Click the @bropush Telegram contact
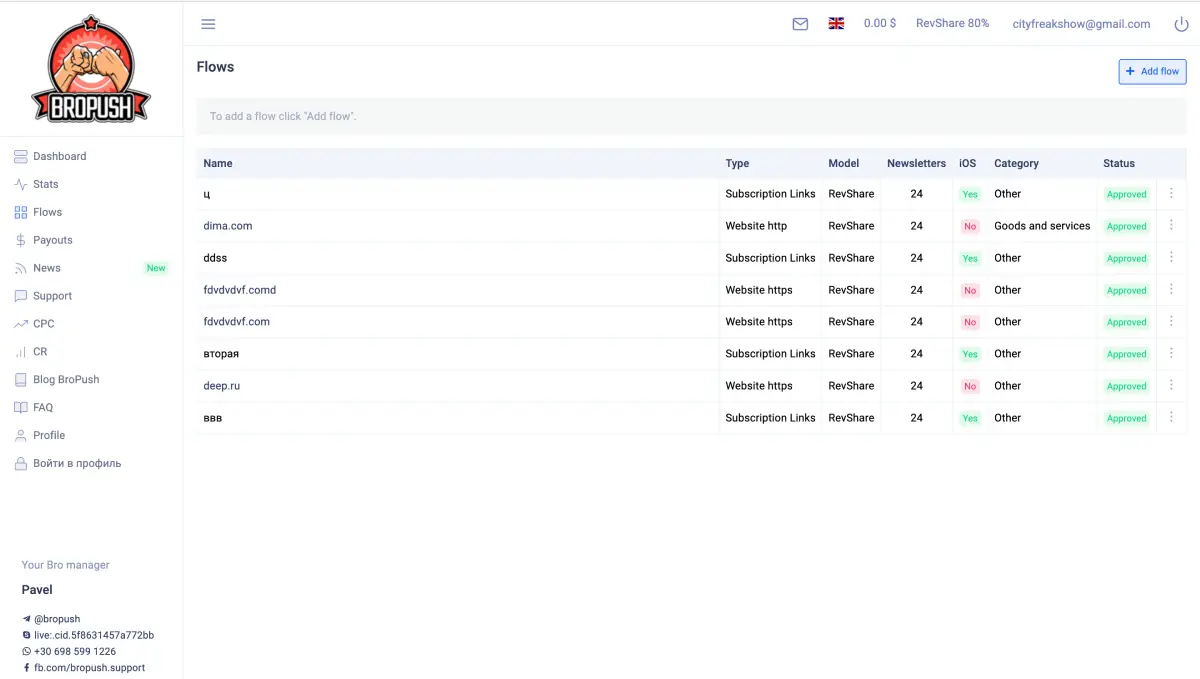 56,619
